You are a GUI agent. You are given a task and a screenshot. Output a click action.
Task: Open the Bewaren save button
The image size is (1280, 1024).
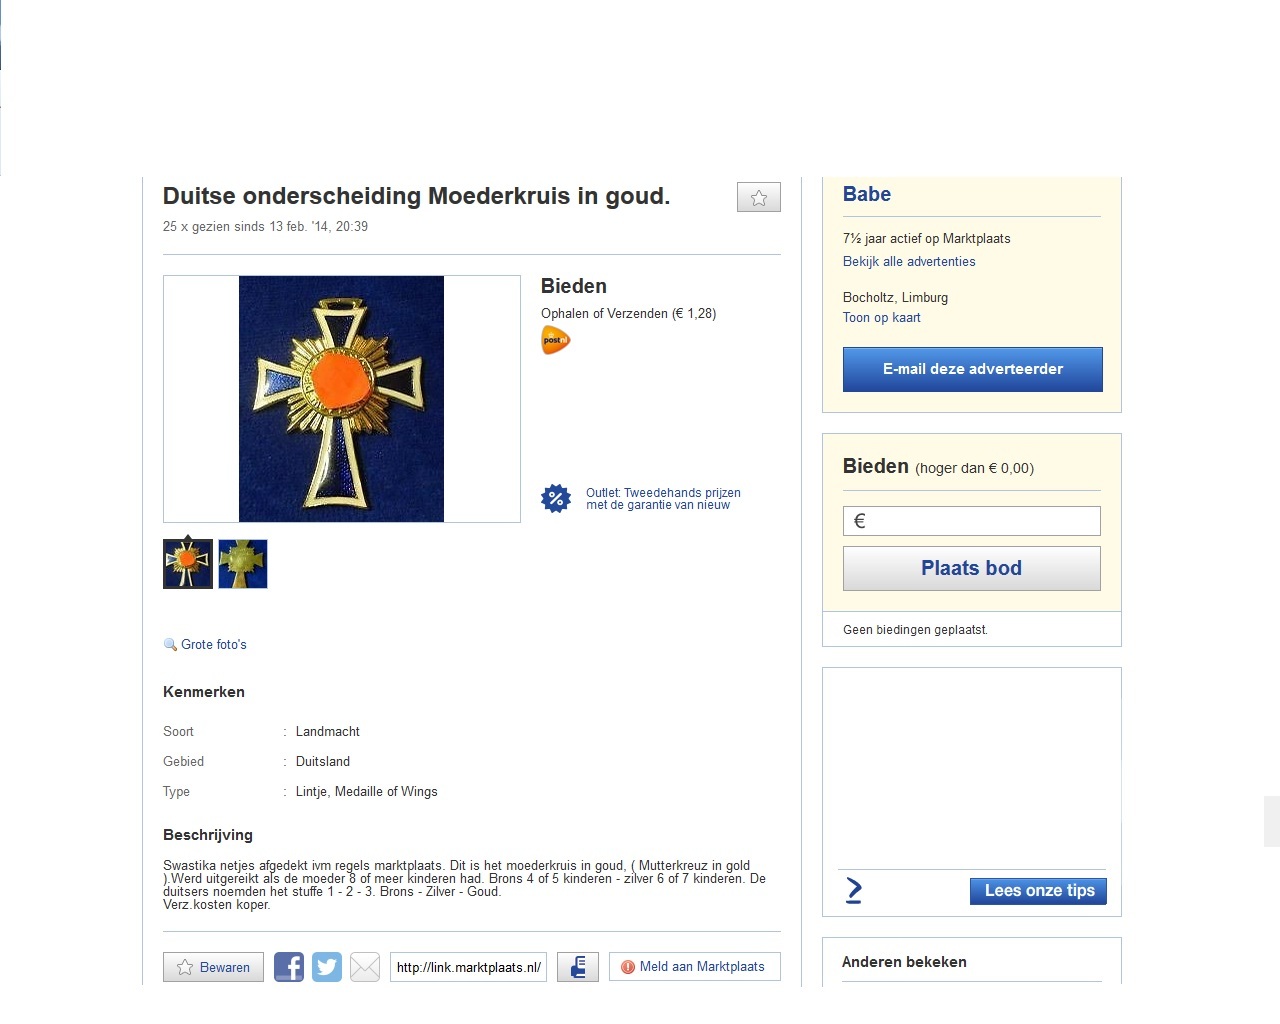pyautogui.click(x=214, y=967)
